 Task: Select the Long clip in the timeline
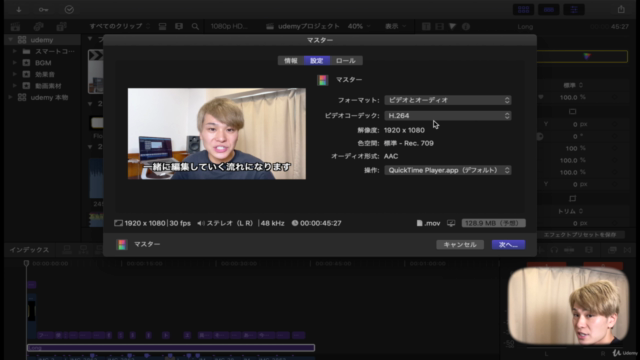tap(171, 348)
